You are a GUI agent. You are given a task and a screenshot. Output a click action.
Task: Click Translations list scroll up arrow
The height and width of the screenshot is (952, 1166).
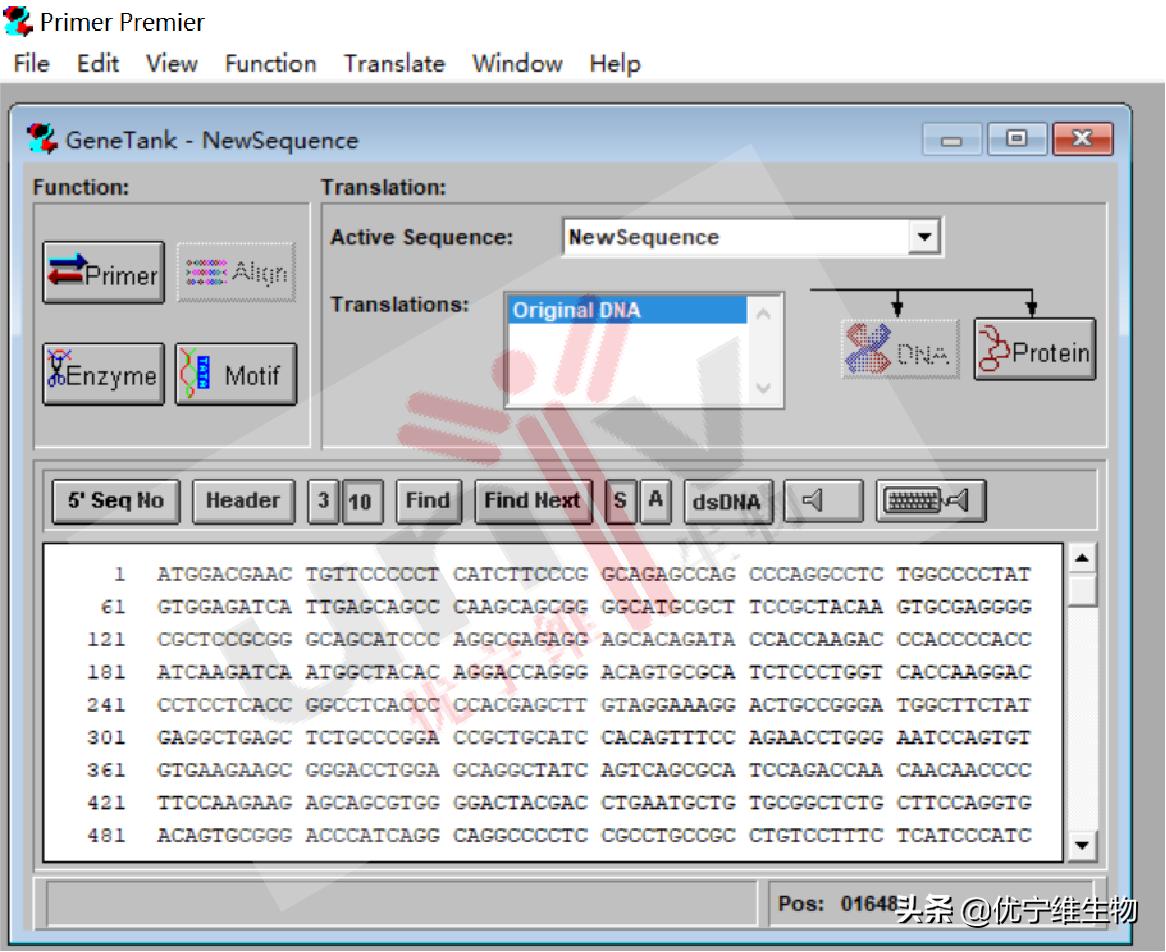click(x=764, y=314)
